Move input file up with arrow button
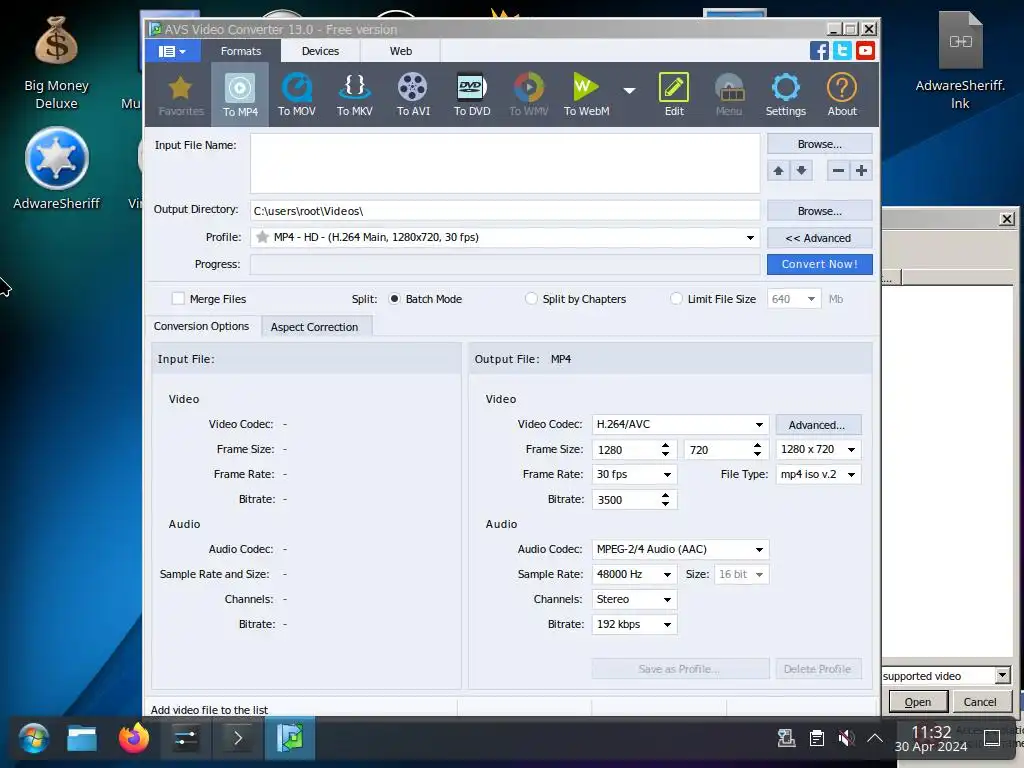The height and width of the screenshot is (768, 1024). pos(778,171)
